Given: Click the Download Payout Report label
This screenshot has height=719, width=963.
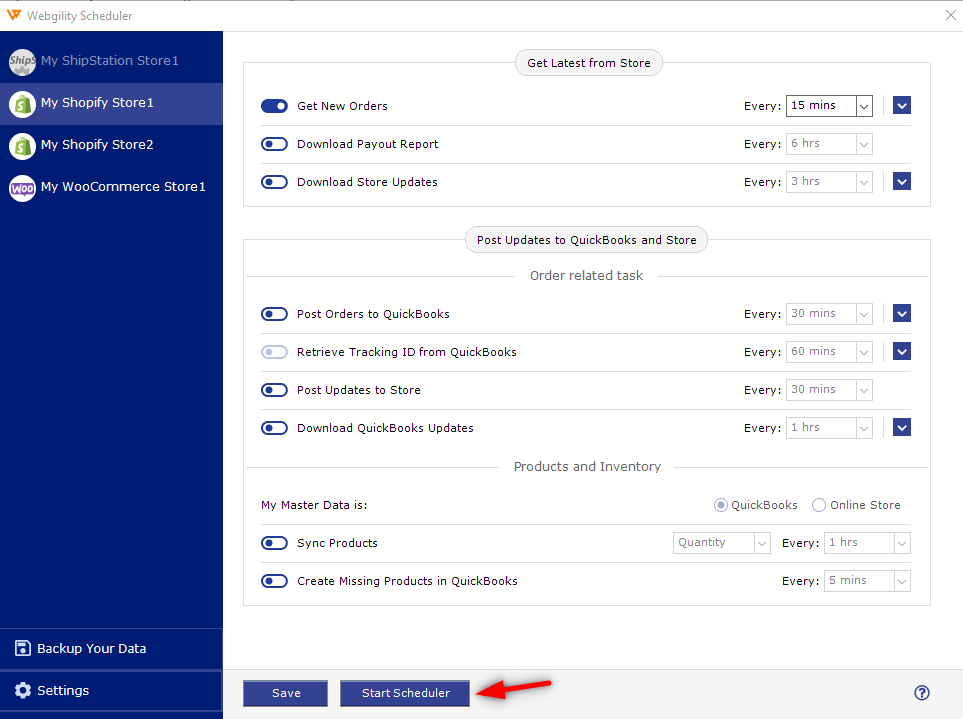Looking at the screenshot, I should point(367,144).
